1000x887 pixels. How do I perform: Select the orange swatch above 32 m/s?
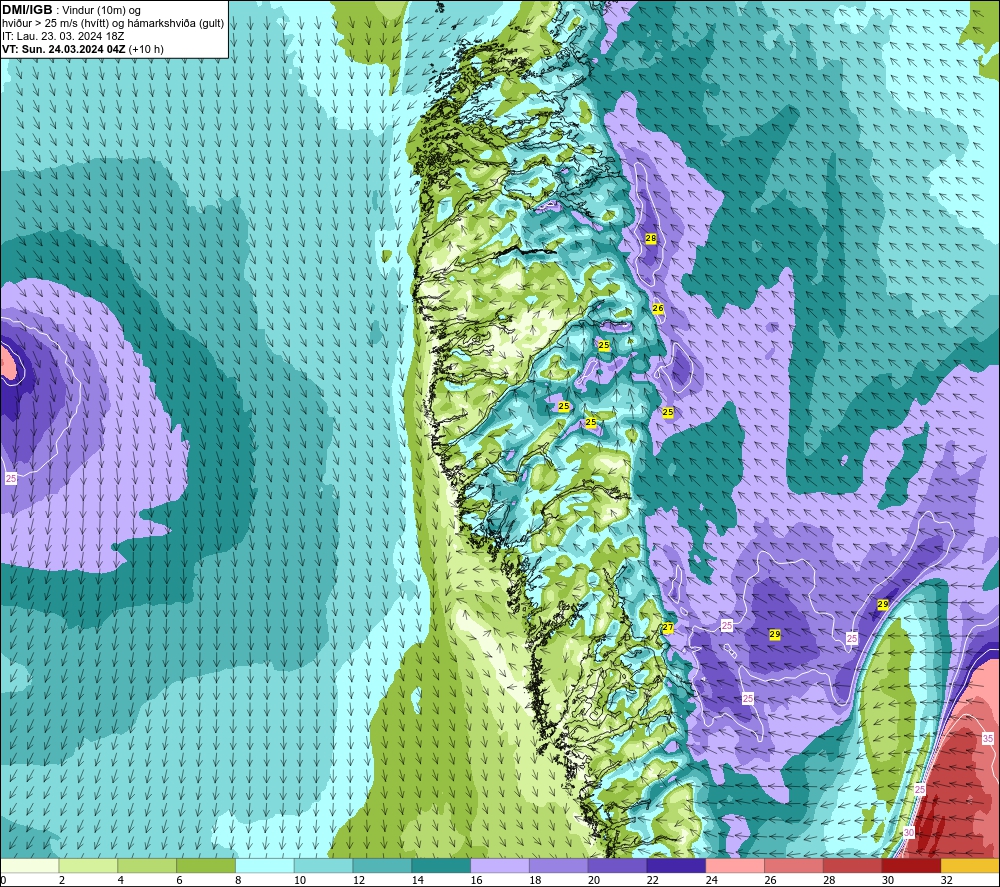pyautogui.click(x=970, y=865)
